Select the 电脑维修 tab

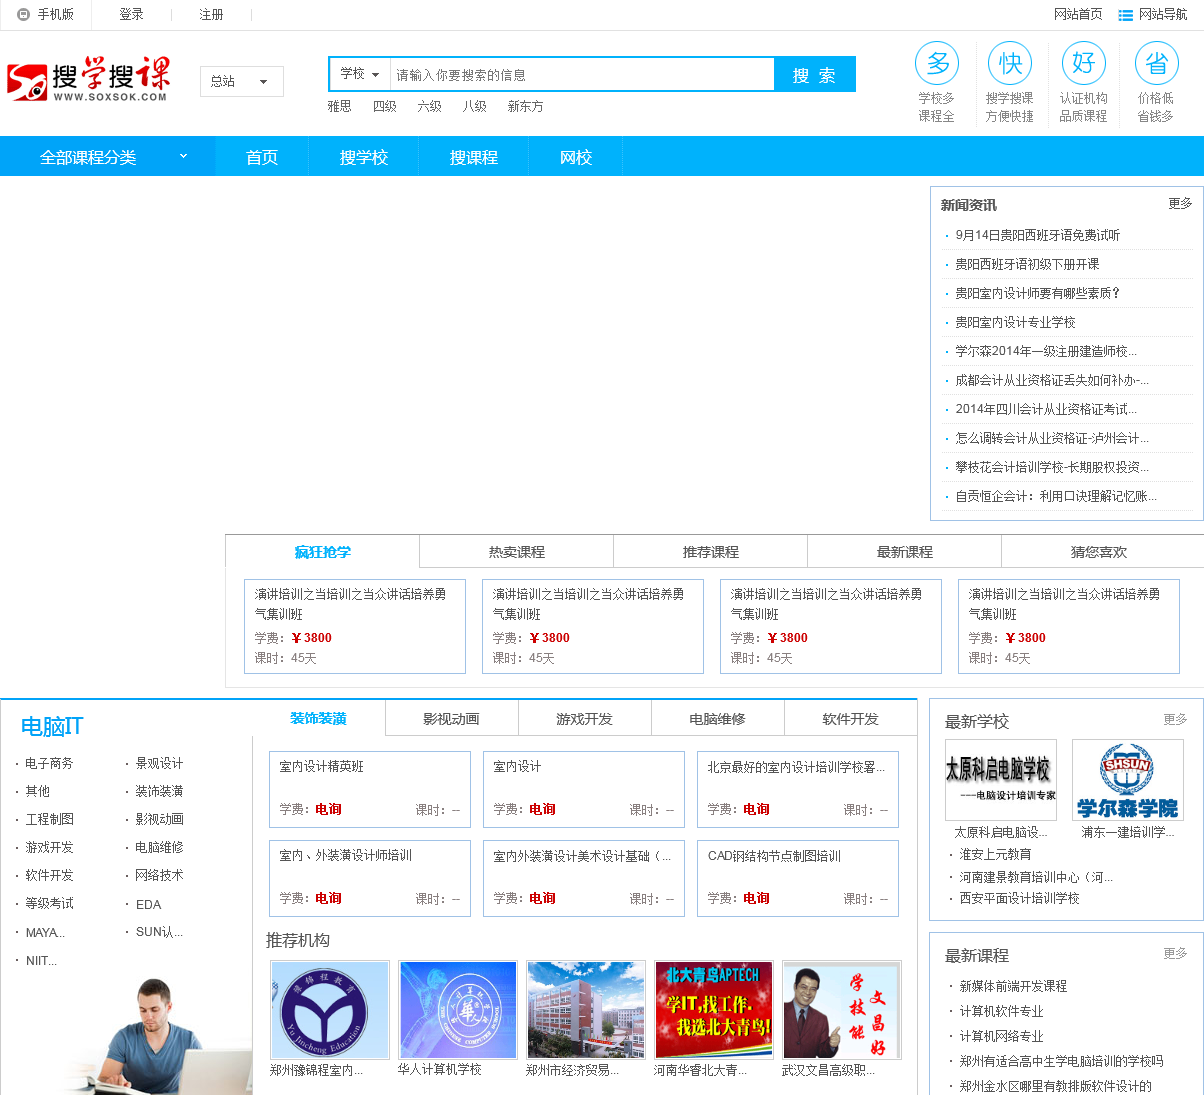[x=717, y=719]
